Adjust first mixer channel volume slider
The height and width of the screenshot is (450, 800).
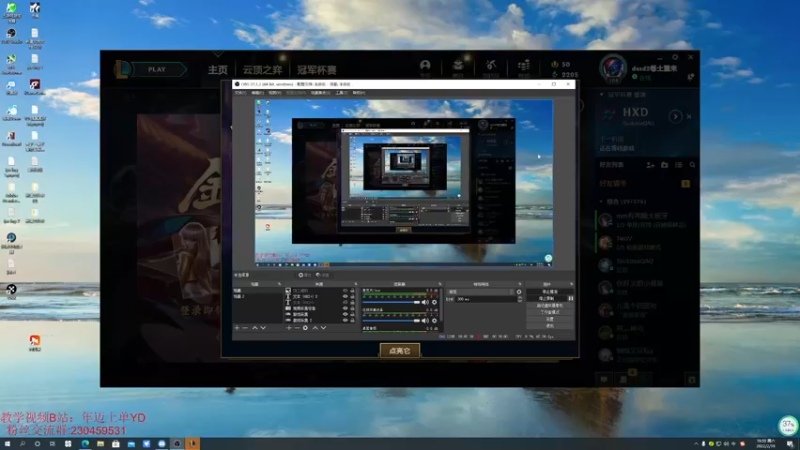[x=392, y=303]
